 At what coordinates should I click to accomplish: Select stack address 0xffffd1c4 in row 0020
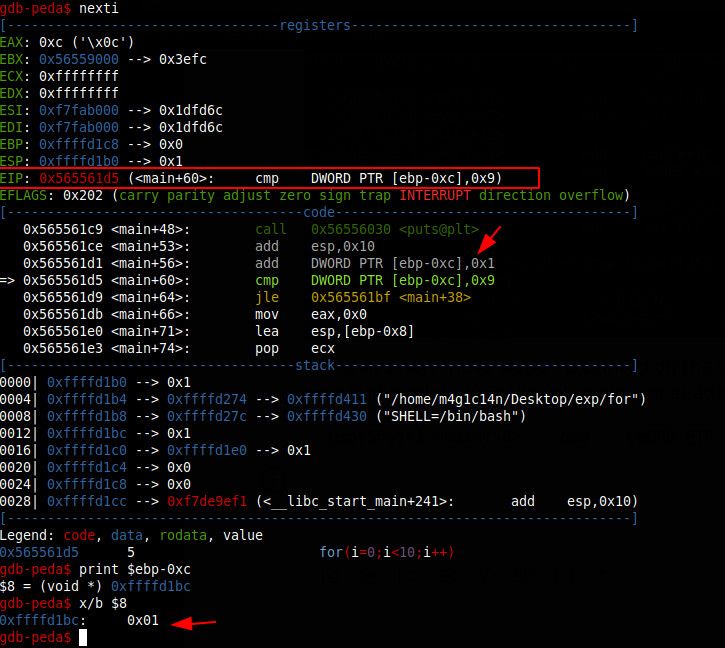coord(86,468)
